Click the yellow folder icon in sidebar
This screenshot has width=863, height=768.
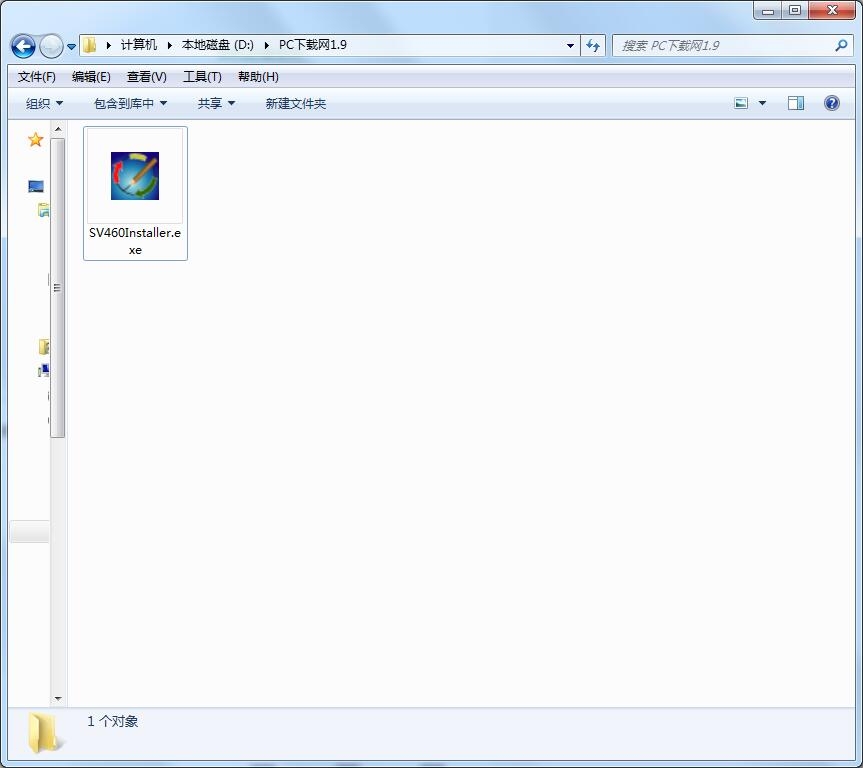tap(44, 346)
